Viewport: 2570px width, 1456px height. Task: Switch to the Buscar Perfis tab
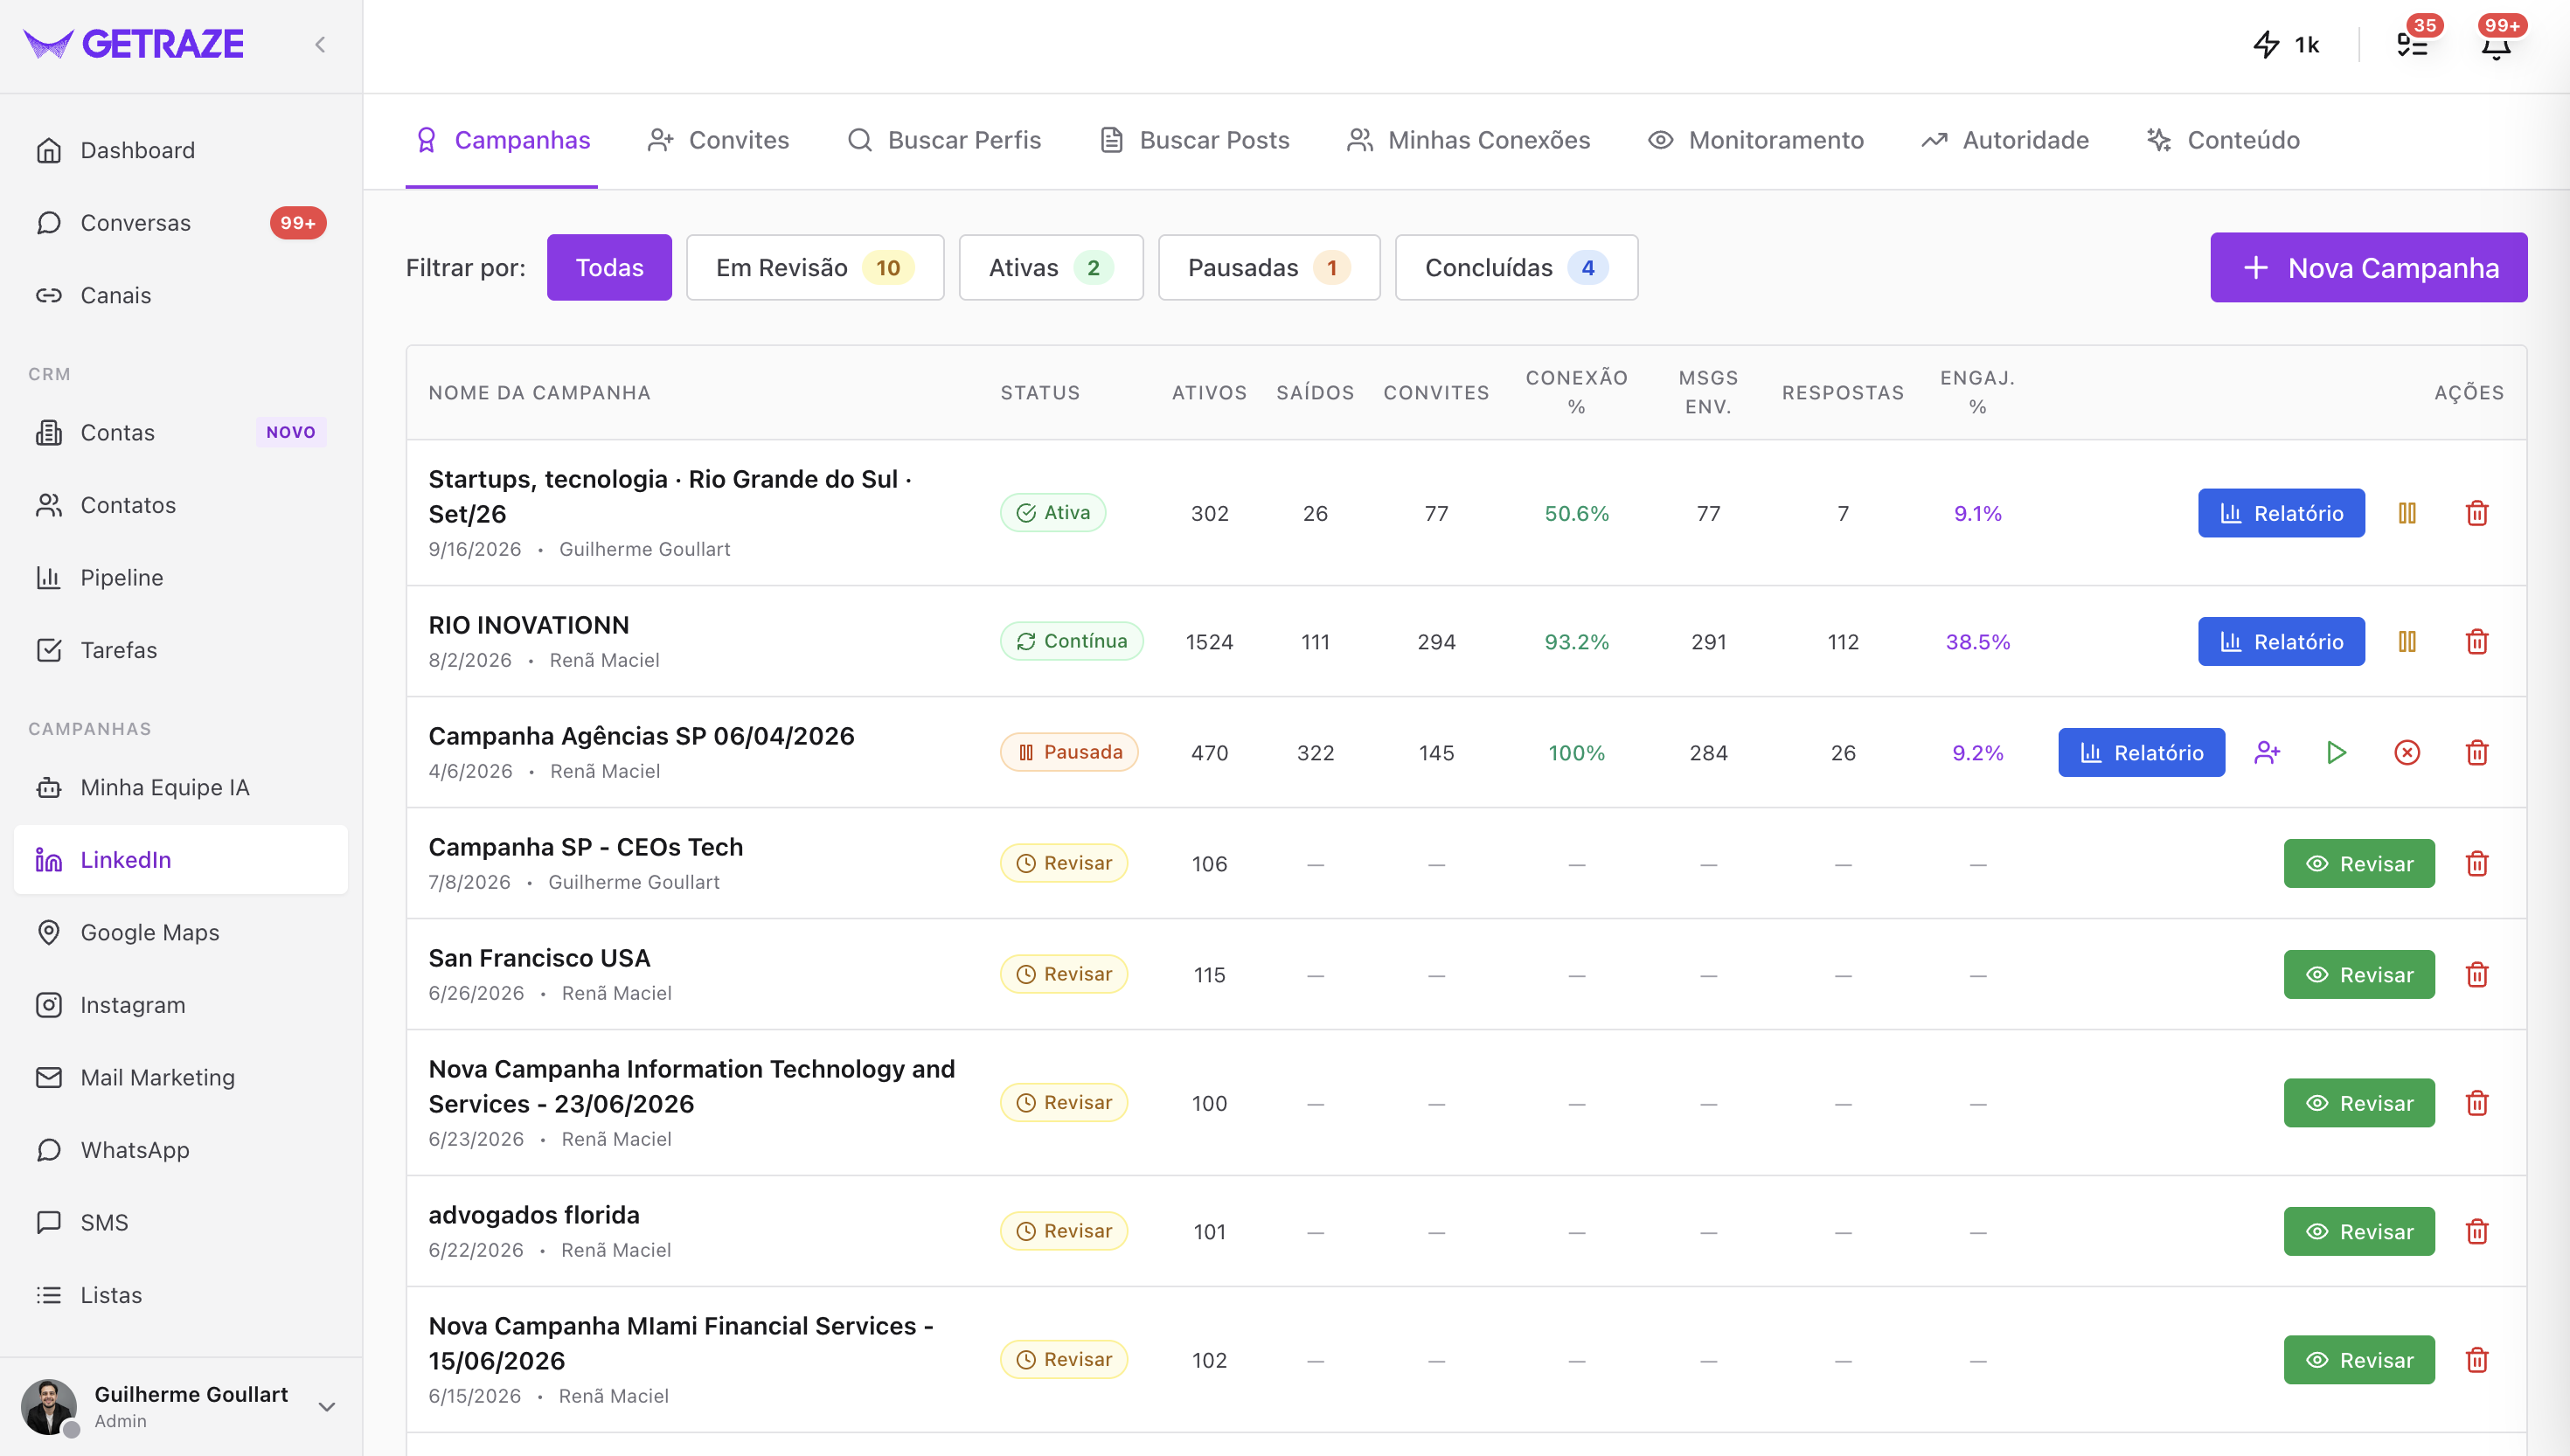(944, 140)
